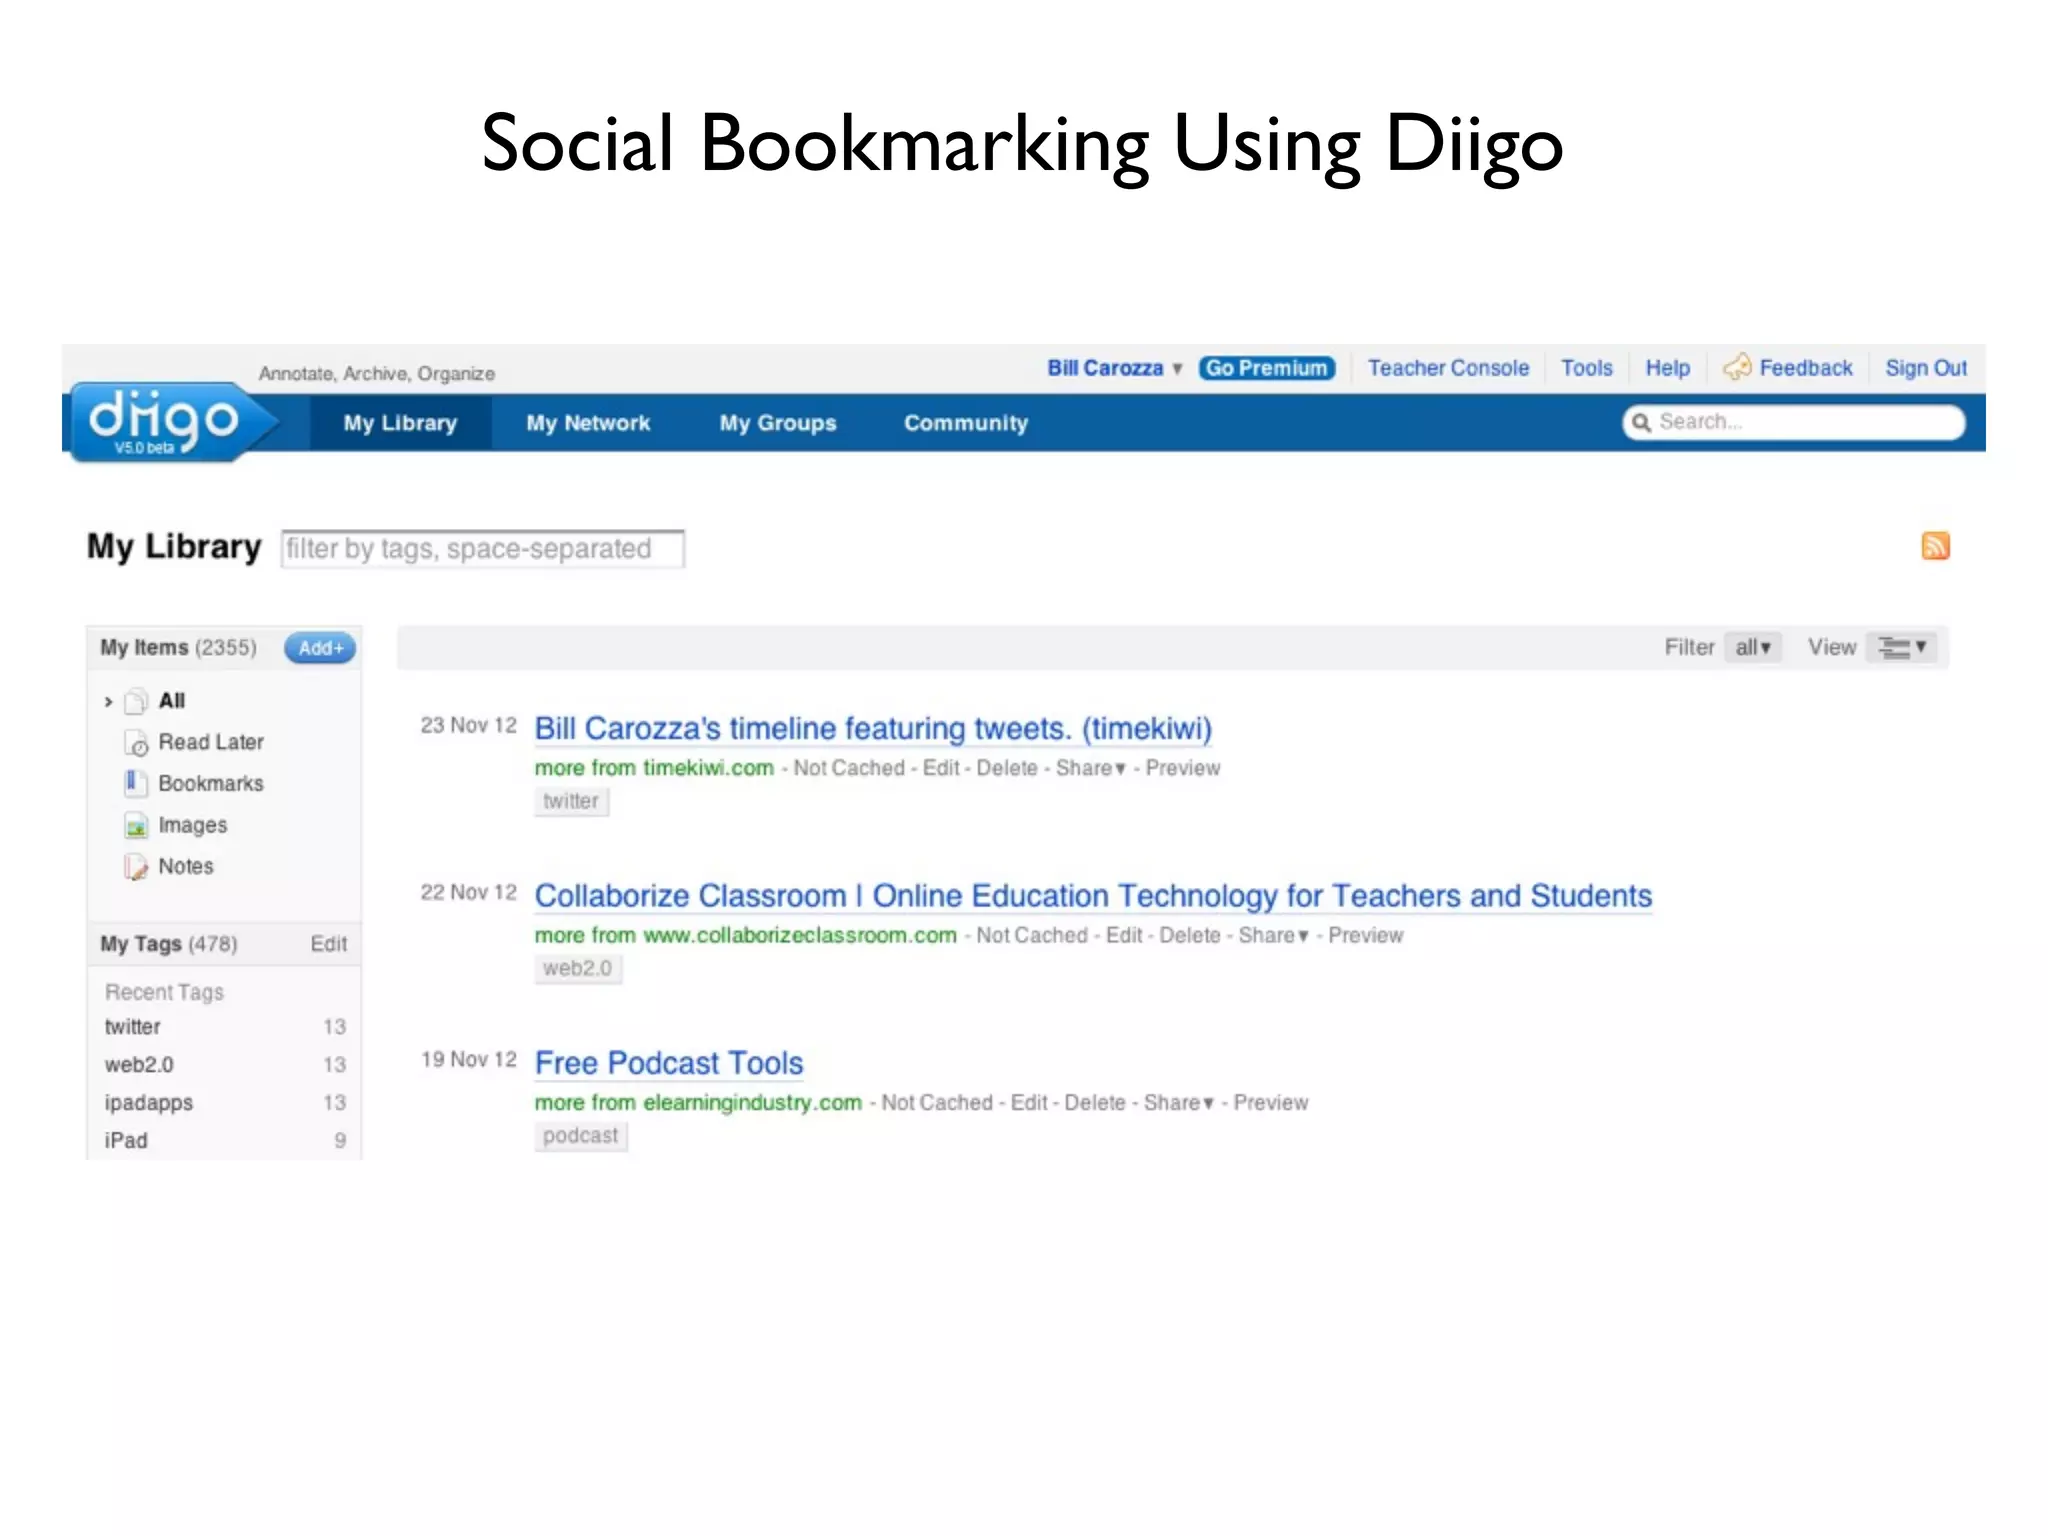Click the twitter tag under timekiwi bookmark
This screenshot has height=1536, width=2048.
point(571,801)
